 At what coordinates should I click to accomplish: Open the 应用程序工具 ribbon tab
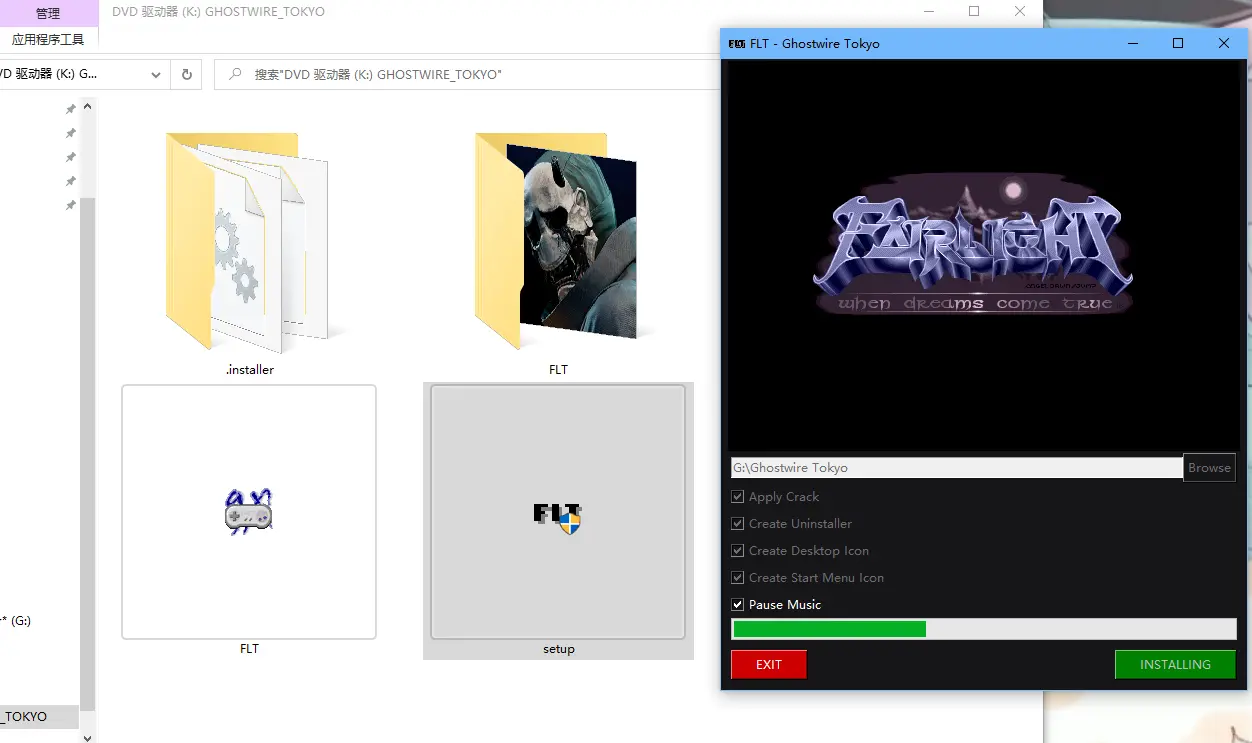[48, 40]
